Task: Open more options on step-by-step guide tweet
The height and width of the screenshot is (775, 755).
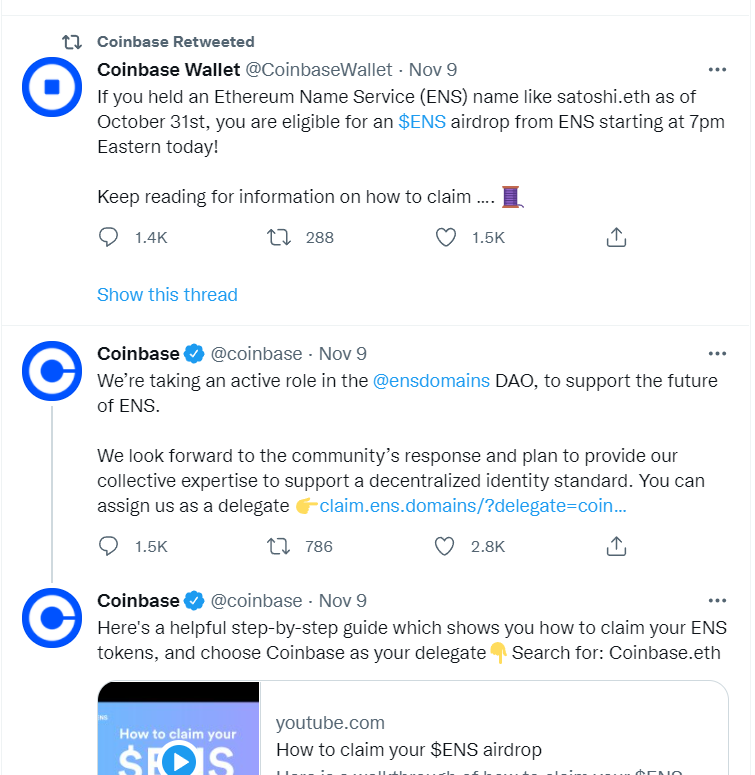Action: click(x=717, y=601)
